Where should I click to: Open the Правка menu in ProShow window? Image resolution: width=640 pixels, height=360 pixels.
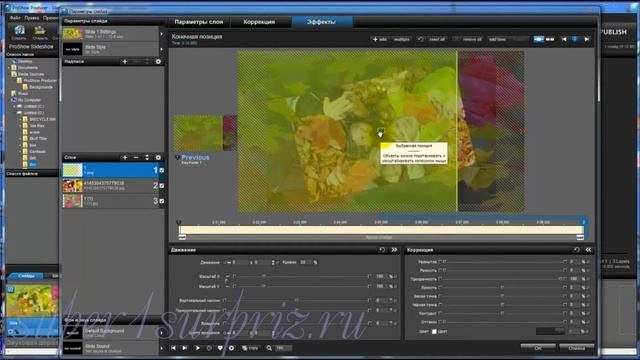tap(31, 18)
